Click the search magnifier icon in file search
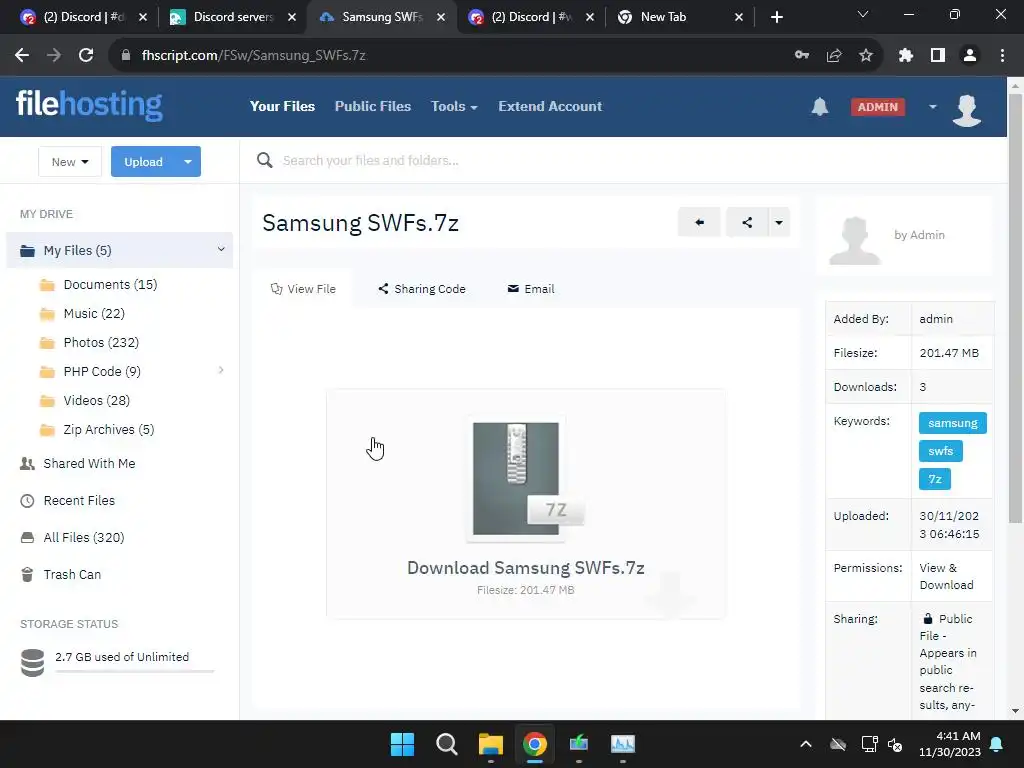This screenshot has width=1024, height=768. pyautogui.click(x=264, y=160)
